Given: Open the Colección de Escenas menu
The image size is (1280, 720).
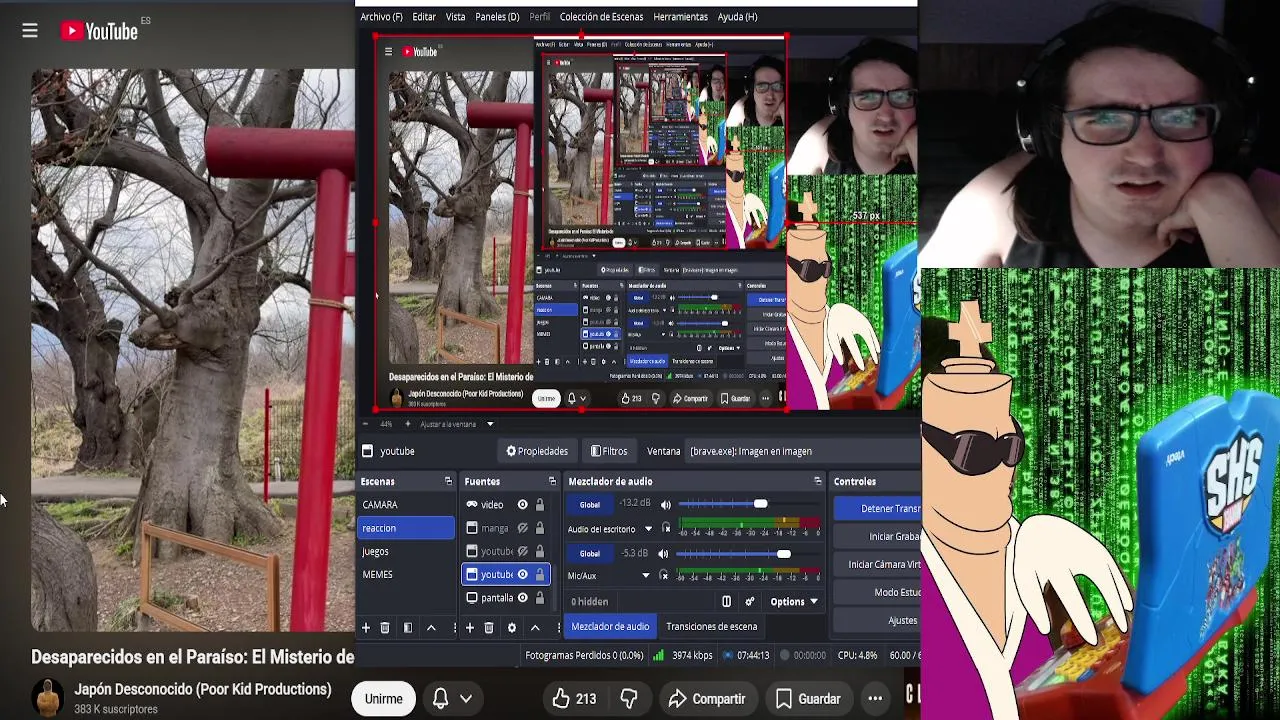Looking at the screenshot, I should [601, 17].
